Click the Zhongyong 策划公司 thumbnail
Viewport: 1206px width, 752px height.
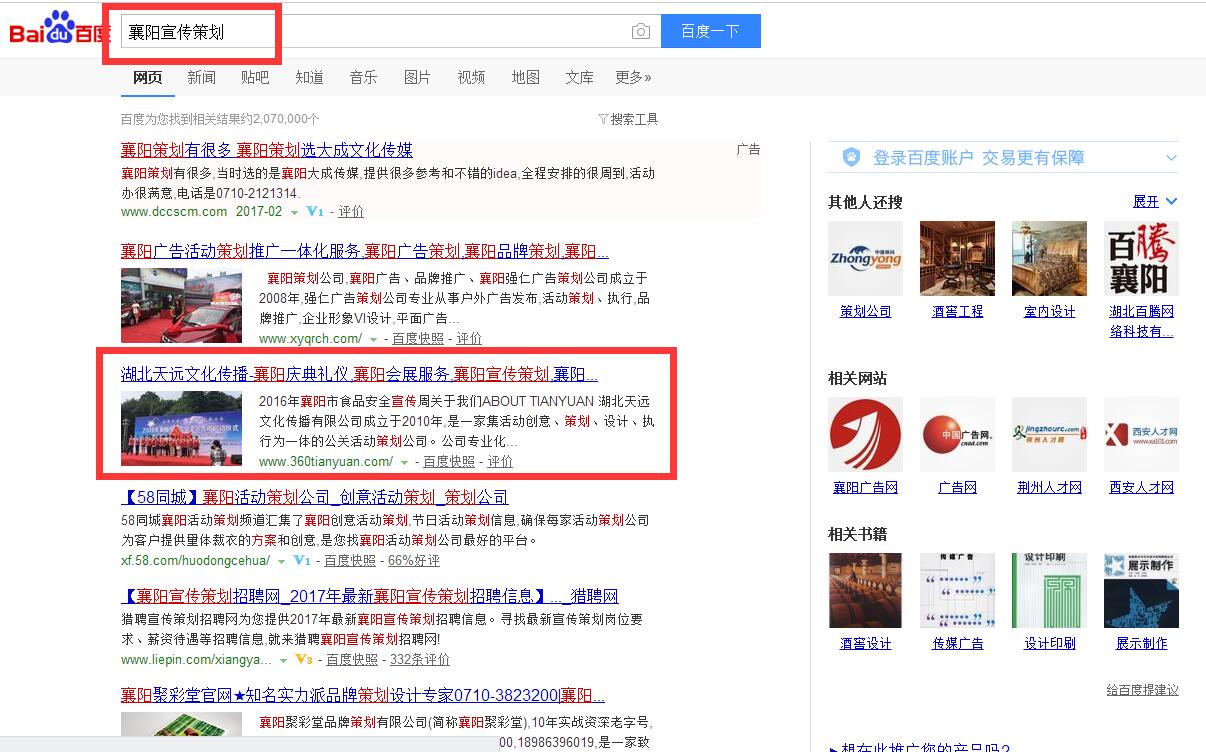tap(865, 258)
